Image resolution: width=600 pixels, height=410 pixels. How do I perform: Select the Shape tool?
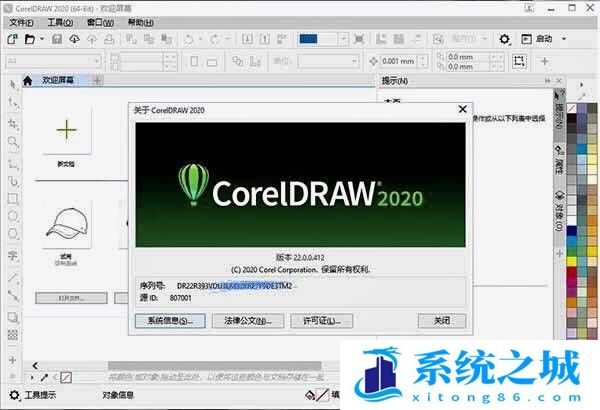(13, 103)
